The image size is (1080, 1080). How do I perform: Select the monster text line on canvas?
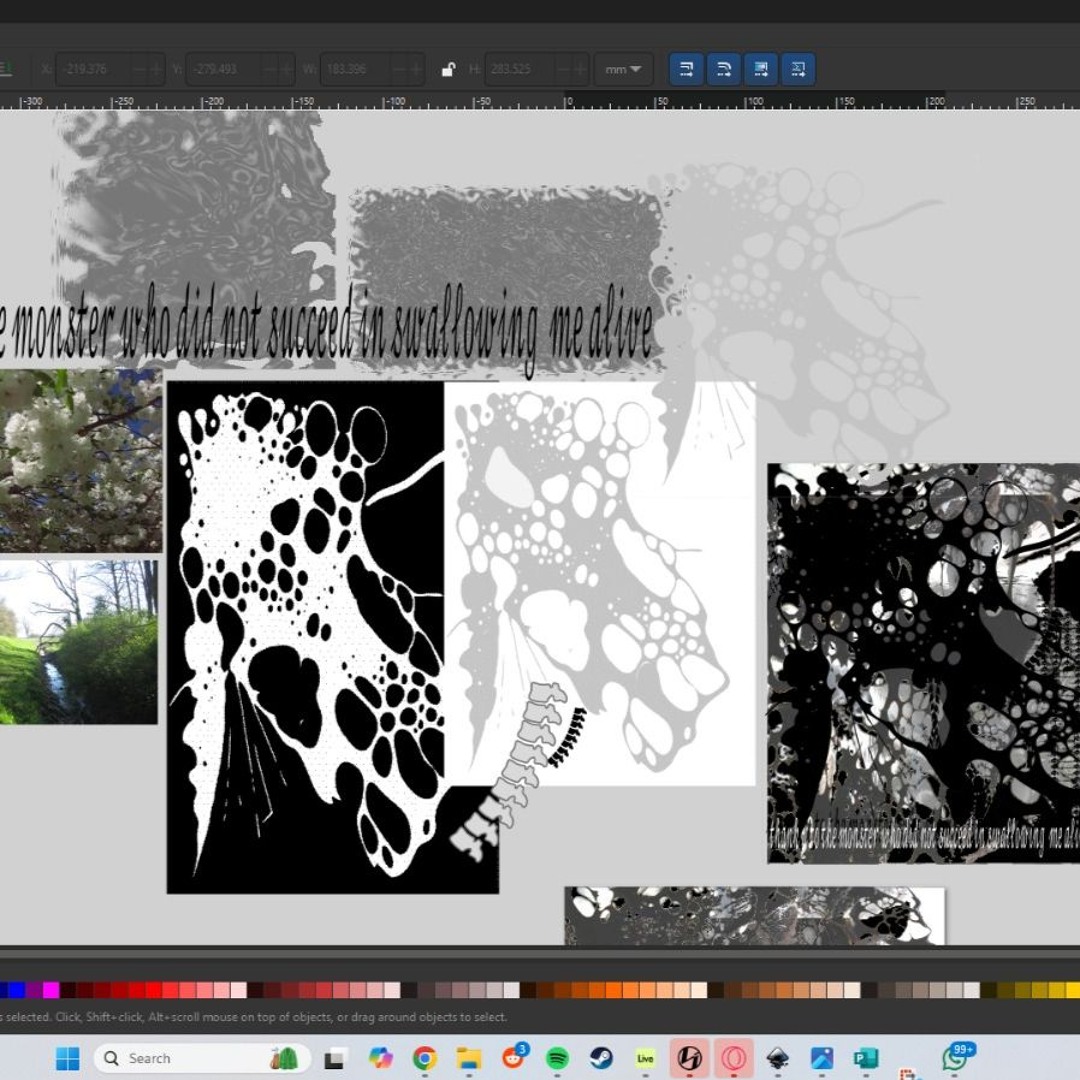click(330, 331)
